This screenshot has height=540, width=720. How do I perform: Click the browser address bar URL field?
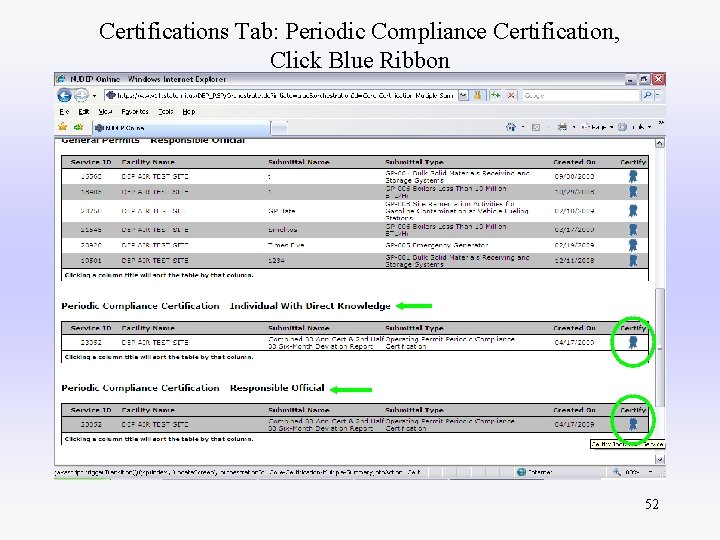[x=281, y=96]
